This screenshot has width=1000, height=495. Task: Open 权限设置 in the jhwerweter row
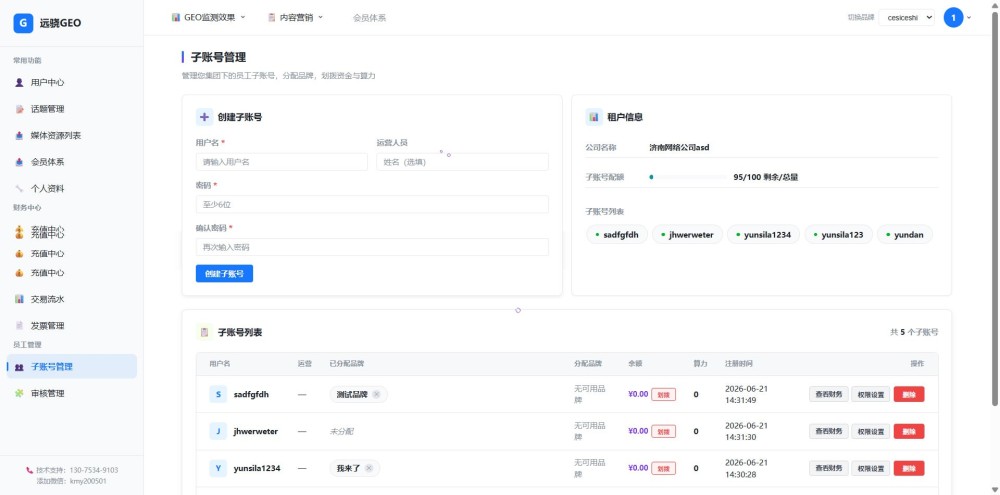[871, 432]
